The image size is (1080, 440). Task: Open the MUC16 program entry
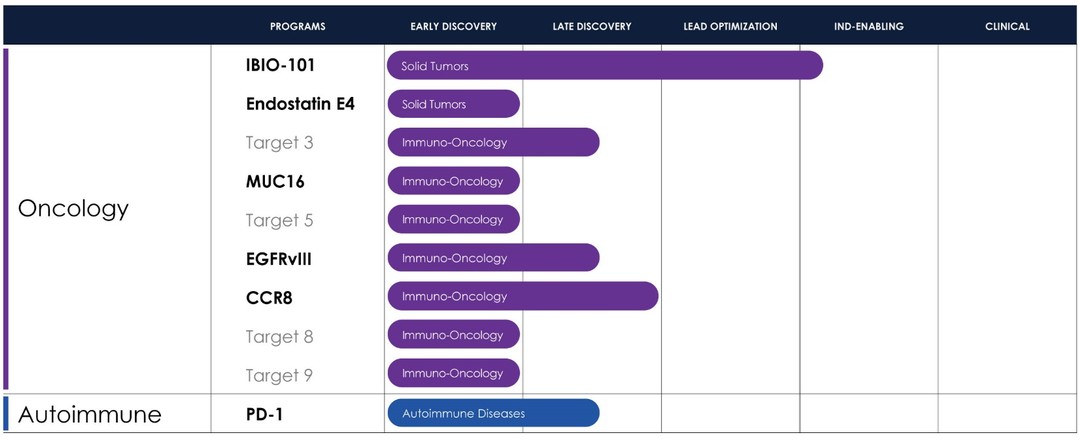275,181
